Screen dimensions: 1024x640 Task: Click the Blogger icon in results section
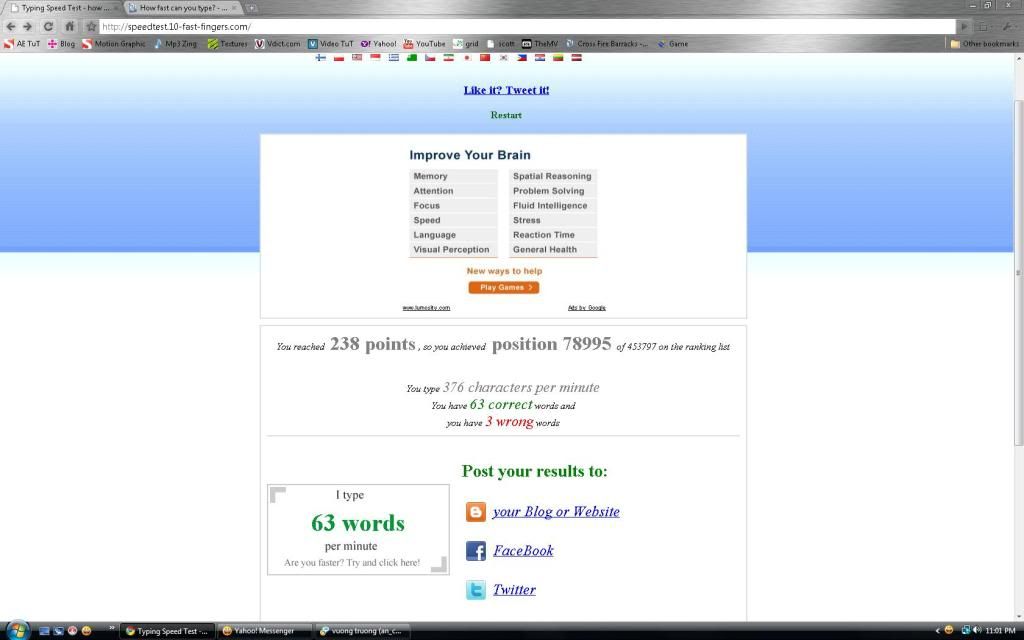476,512
